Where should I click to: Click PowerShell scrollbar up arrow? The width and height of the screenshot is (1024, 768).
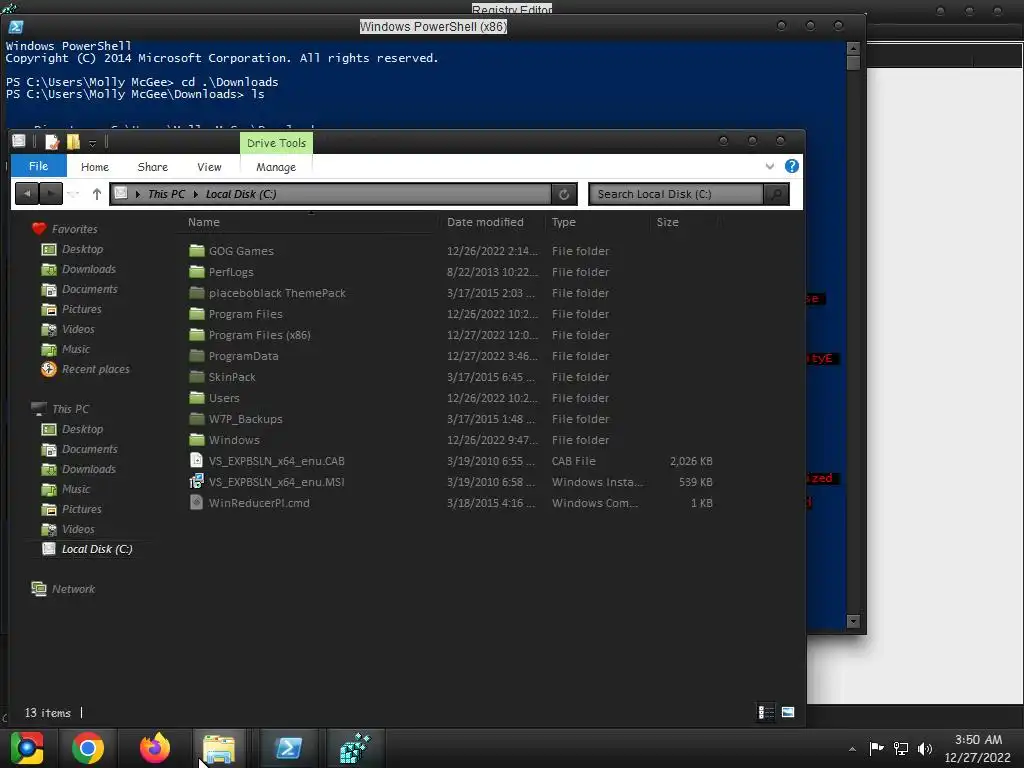(x=853, y=48)
